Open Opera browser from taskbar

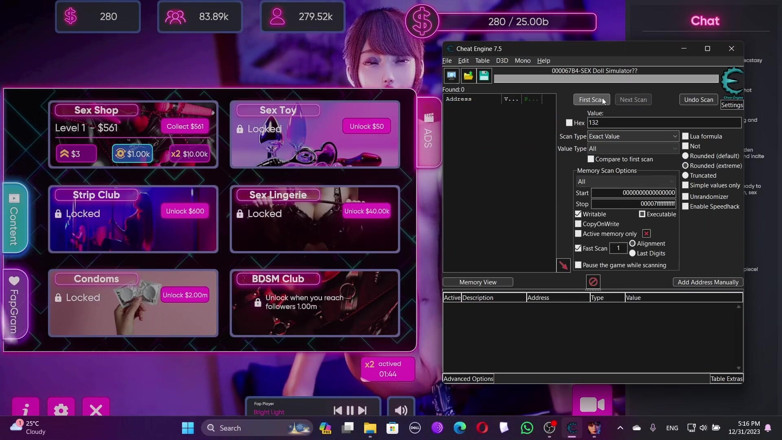point(482,428)
